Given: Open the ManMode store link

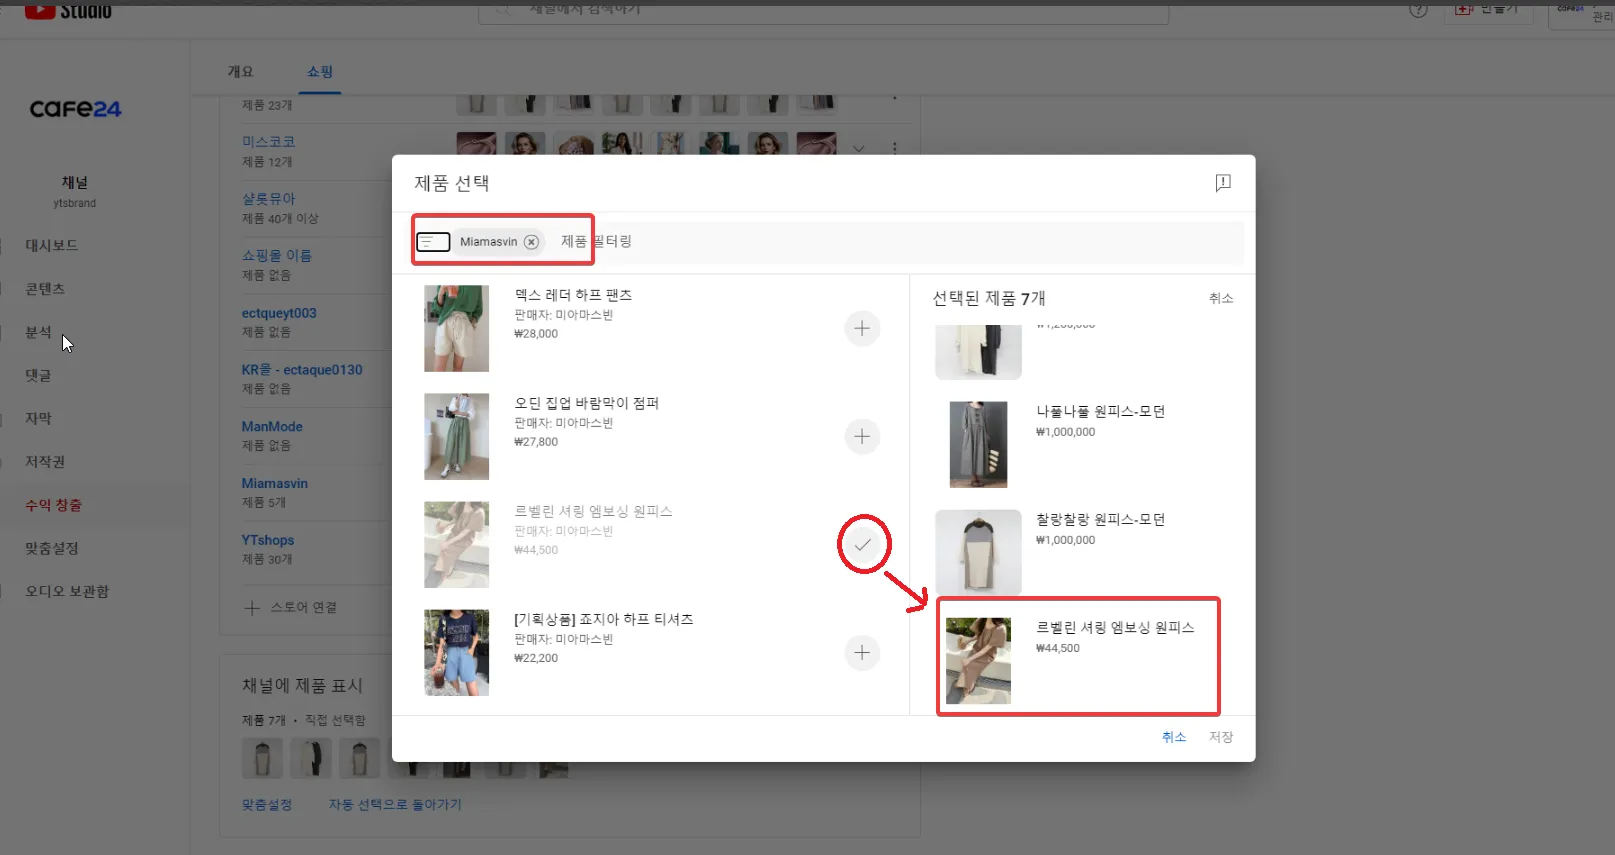Looking at the screenshot, I should tap(272, 426).
